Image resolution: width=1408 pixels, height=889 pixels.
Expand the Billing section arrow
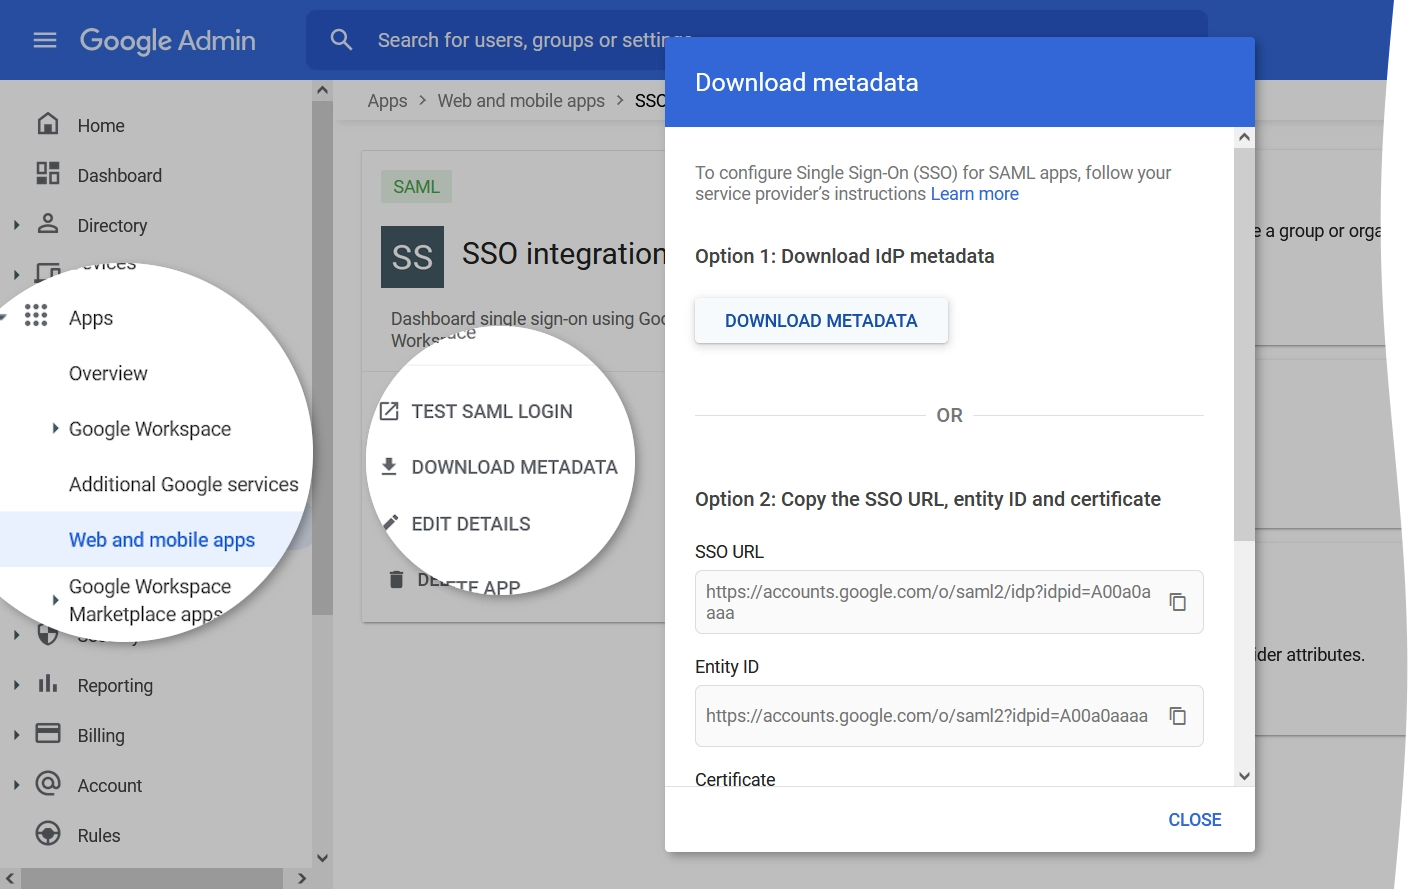[x=16, y=735]
